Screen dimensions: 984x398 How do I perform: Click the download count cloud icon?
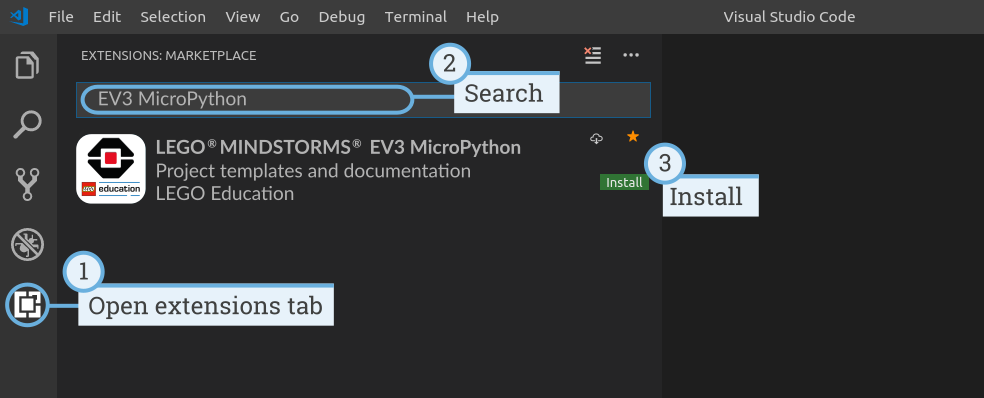click(x=597, y=139)
